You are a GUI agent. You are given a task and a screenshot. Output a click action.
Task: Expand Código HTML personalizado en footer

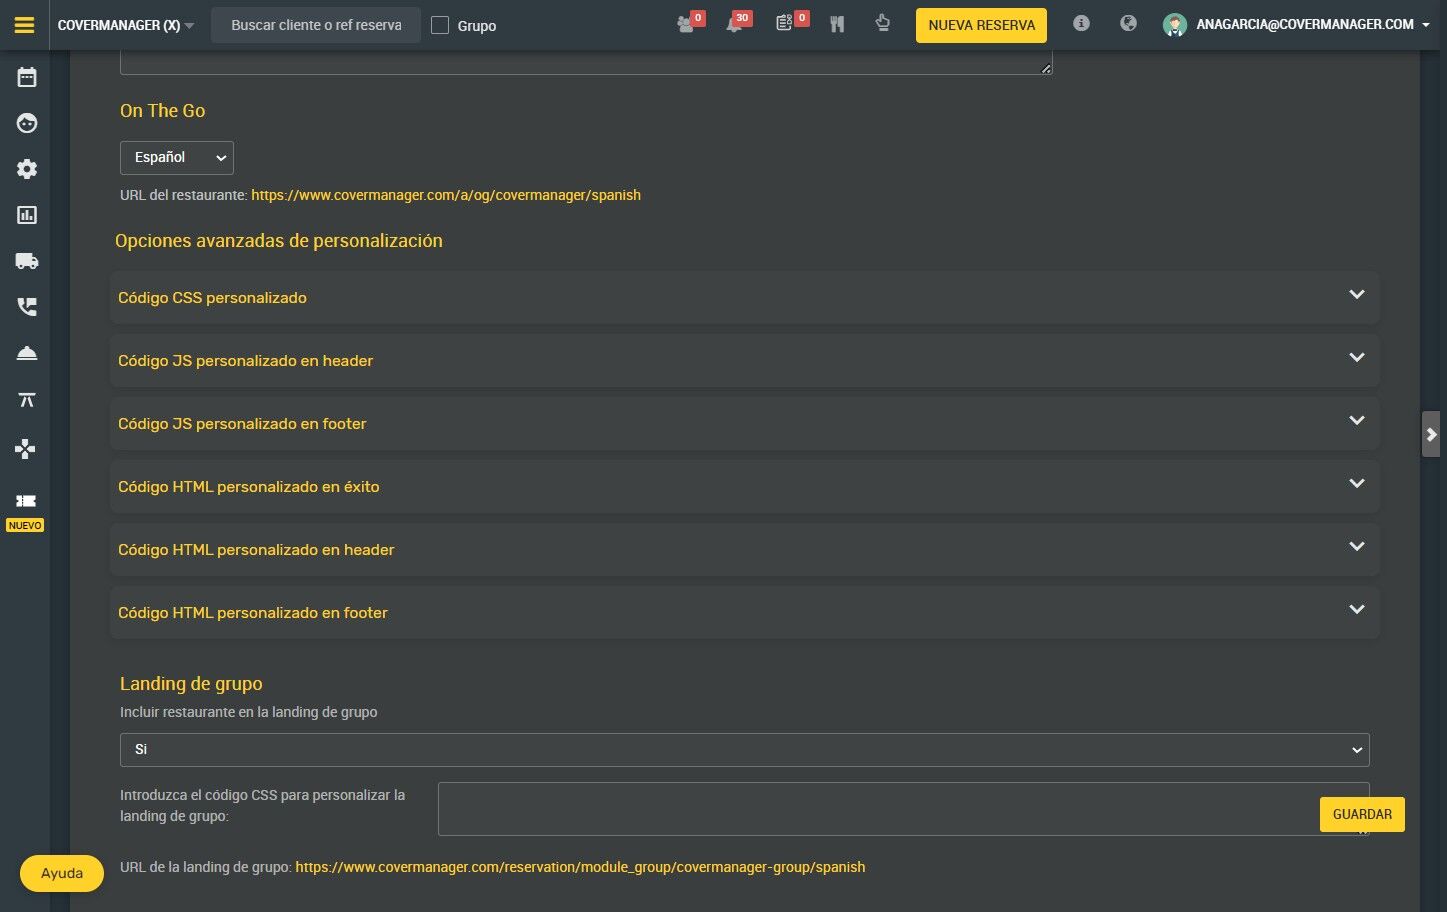click(x=745, y=612)
